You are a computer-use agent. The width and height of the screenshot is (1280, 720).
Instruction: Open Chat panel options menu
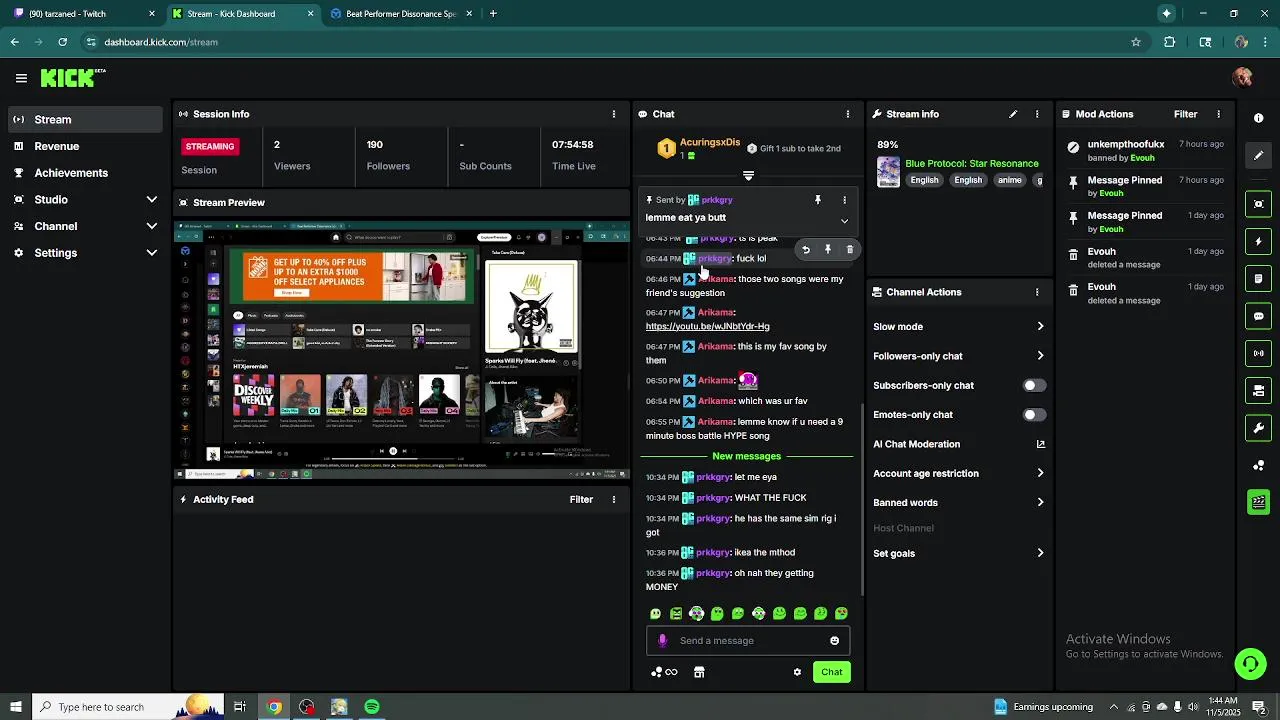pos(848,114)
